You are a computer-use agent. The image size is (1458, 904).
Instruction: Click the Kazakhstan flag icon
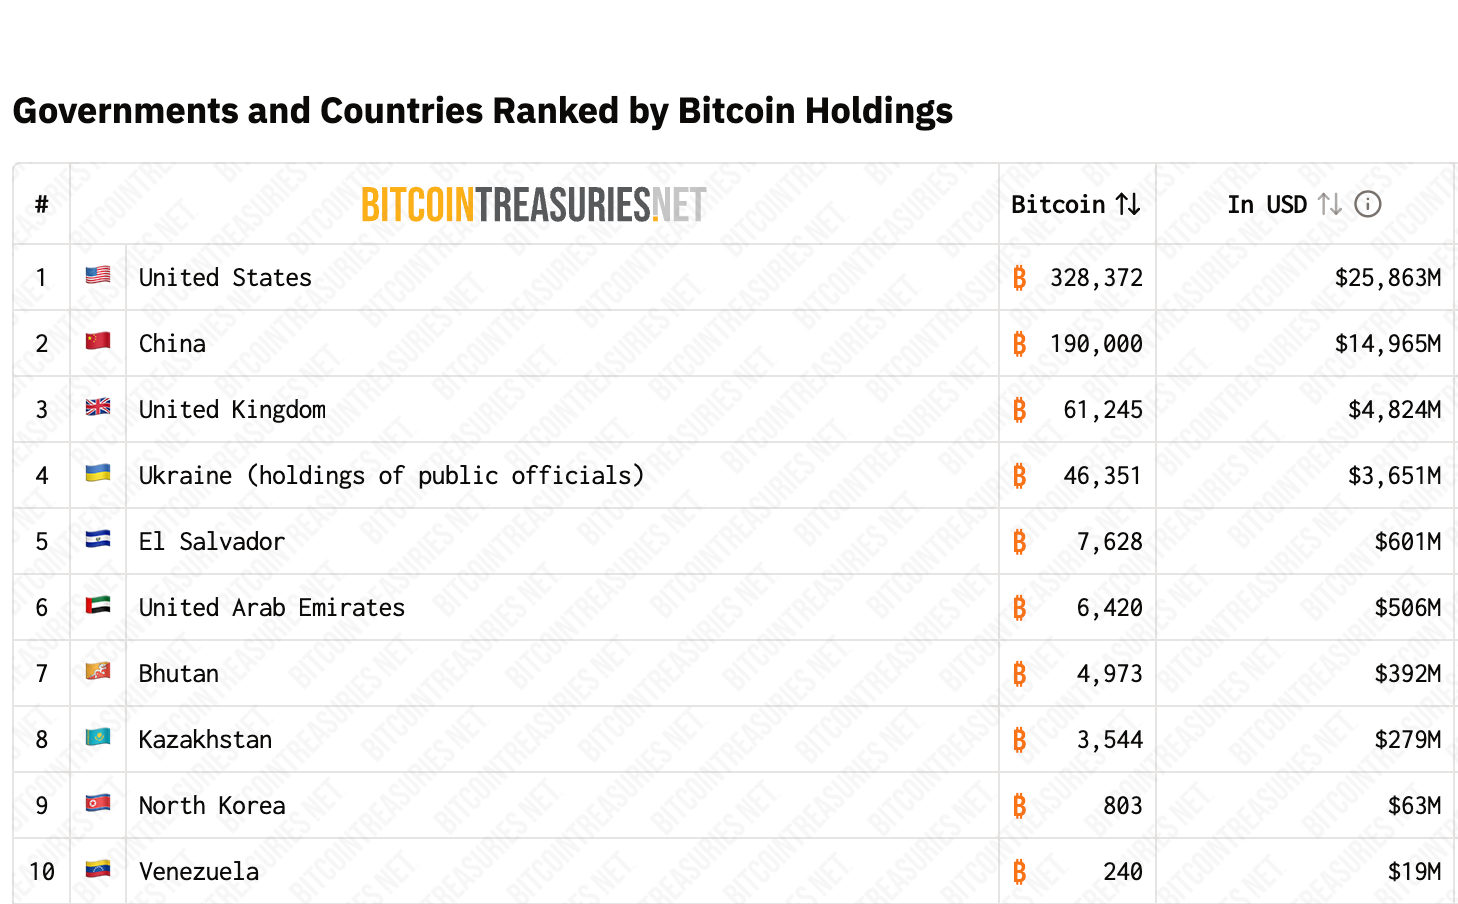click(98, 737)
